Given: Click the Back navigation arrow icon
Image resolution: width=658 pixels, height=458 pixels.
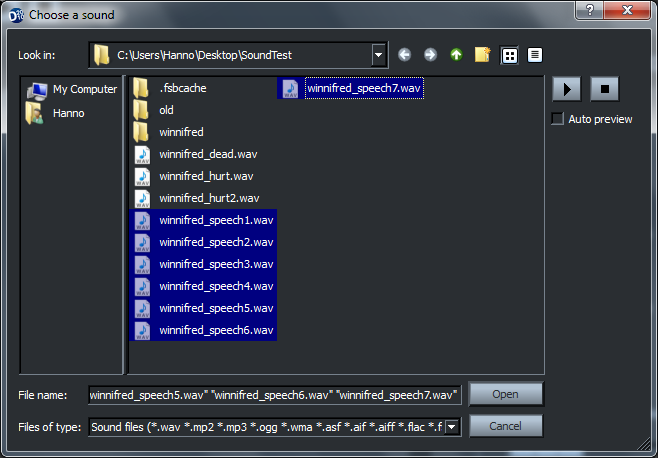Looking at the screenshot, I should click(x=404, y=55).
